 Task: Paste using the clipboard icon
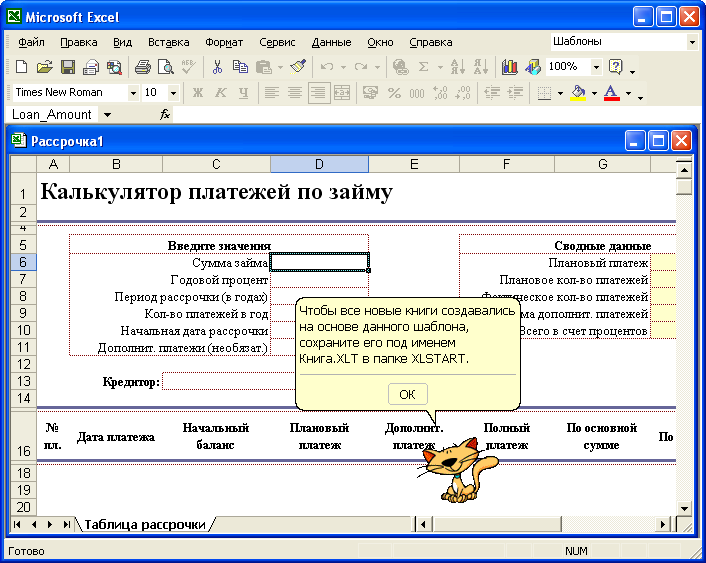click(264, 67)
